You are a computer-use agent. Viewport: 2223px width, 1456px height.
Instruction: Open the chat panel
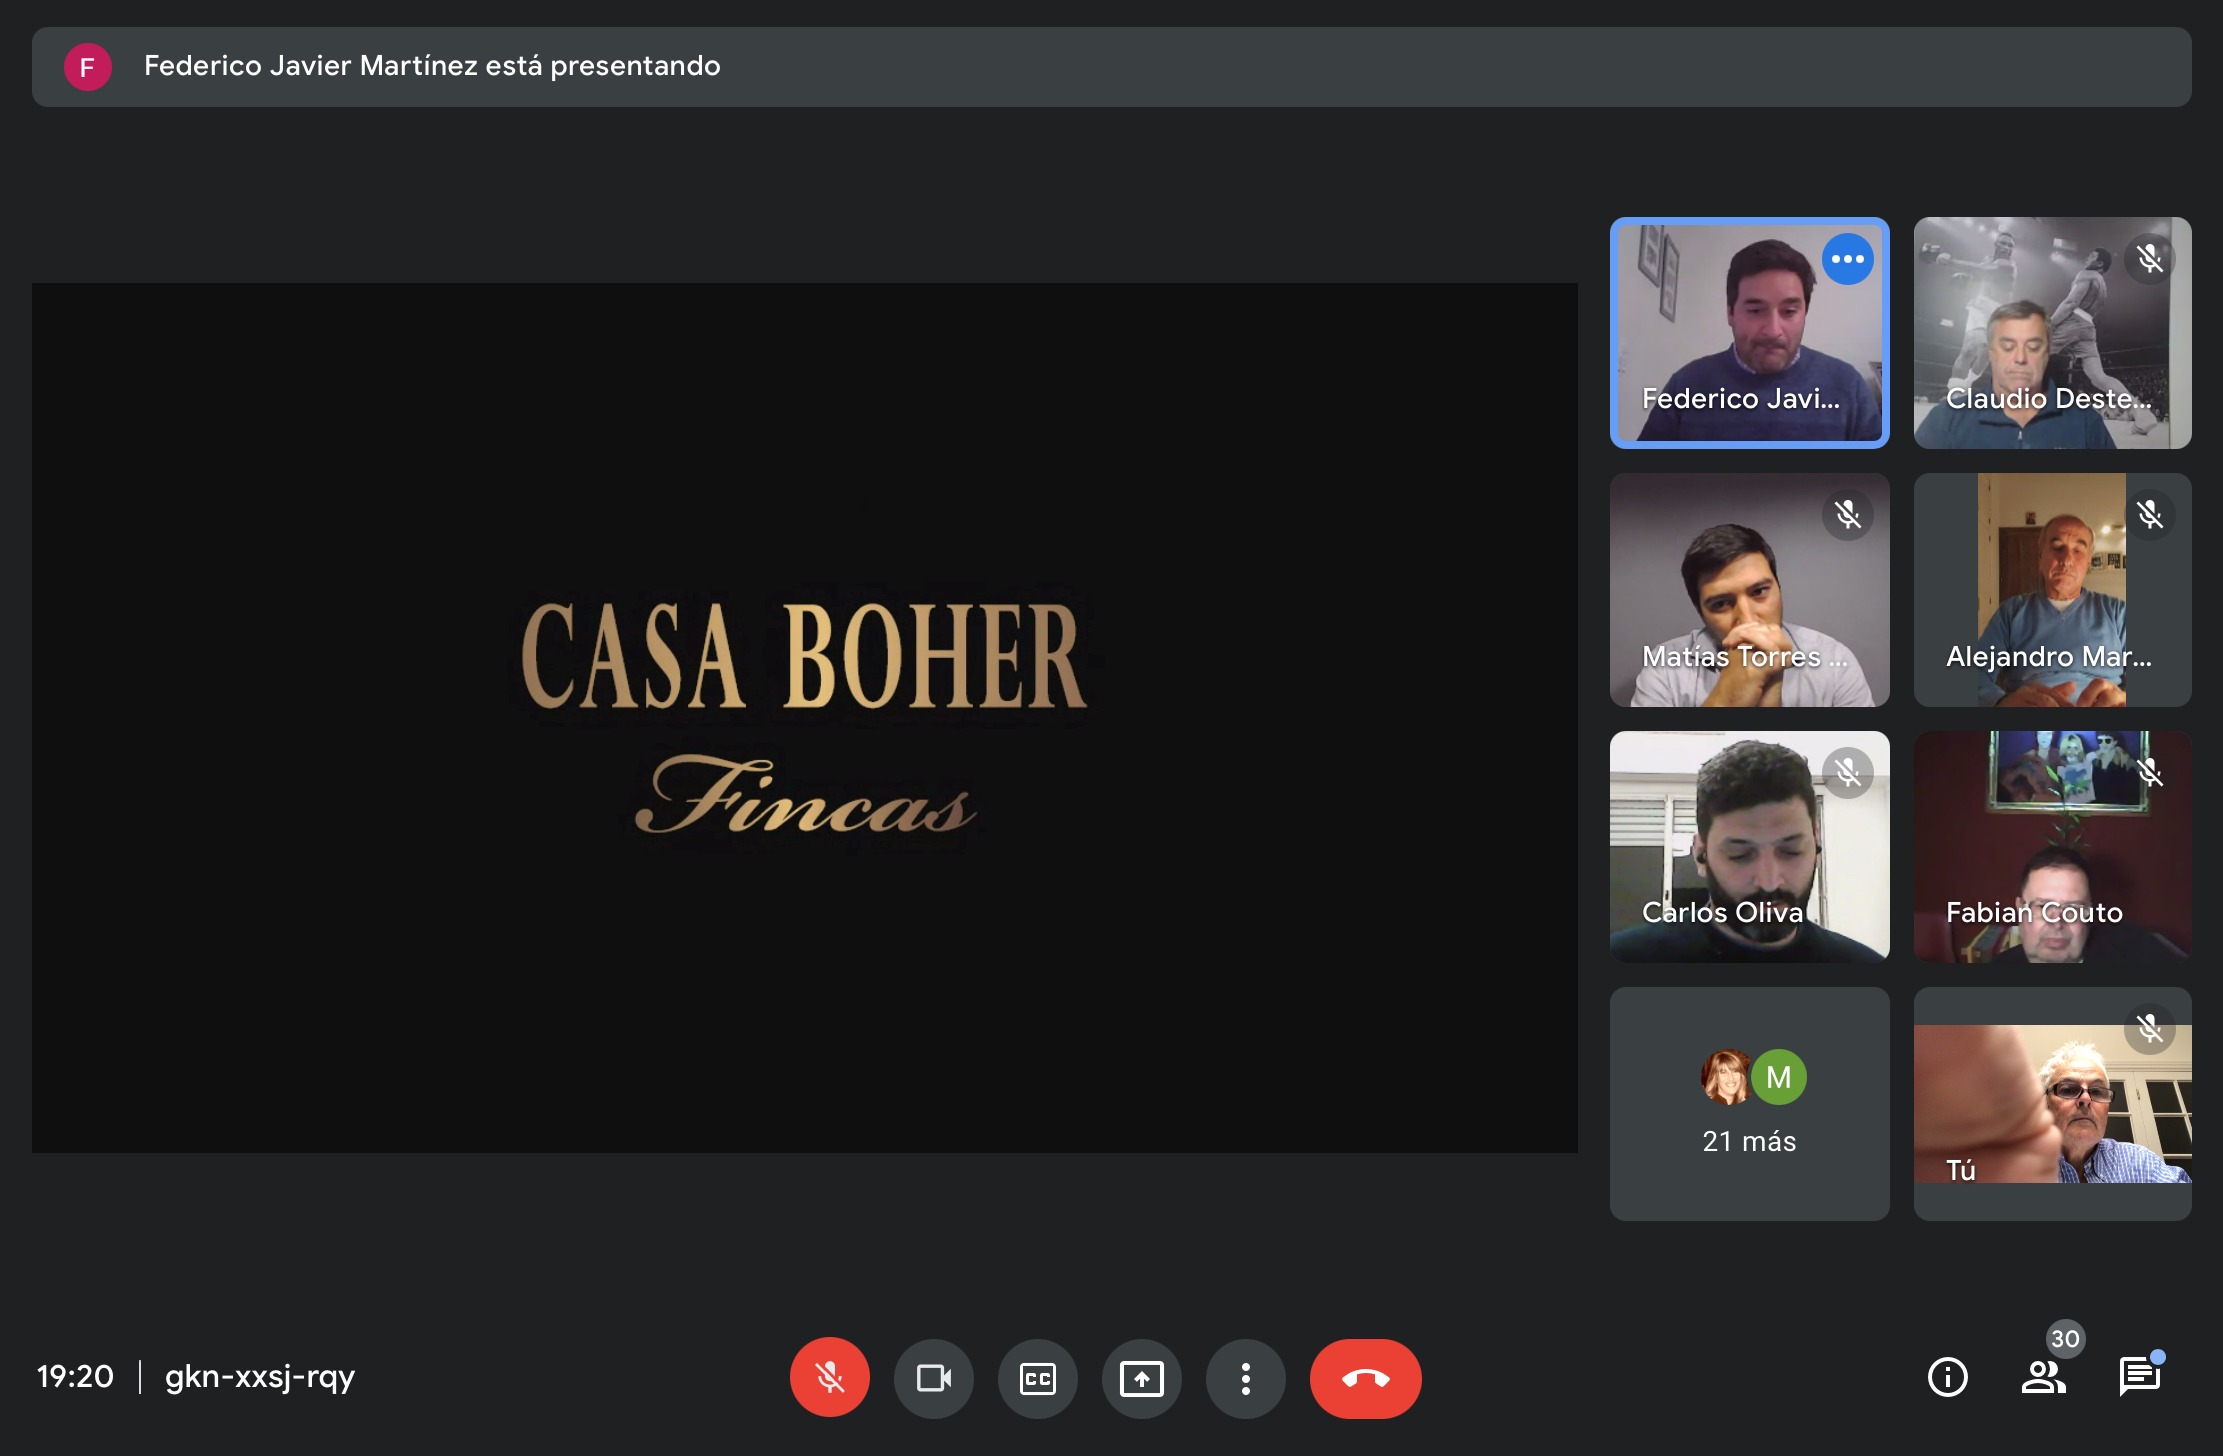(2139, 1377)
